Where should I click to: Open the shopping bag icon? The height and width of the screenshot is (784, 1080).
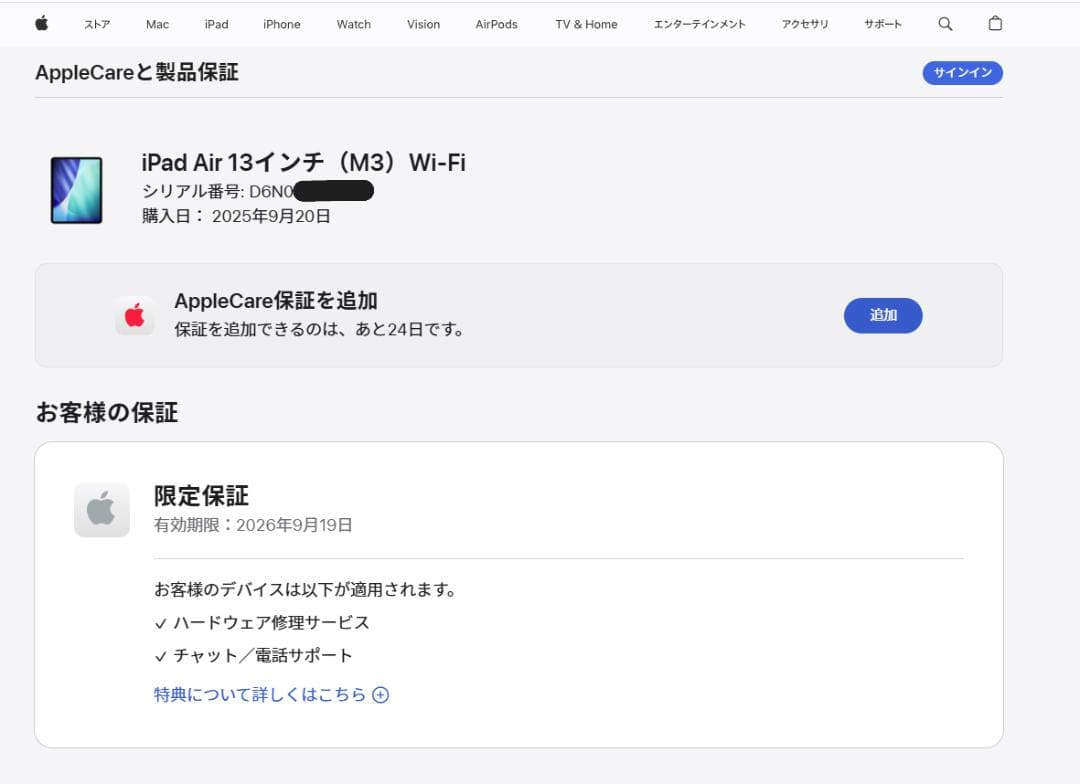pos(995,23)
